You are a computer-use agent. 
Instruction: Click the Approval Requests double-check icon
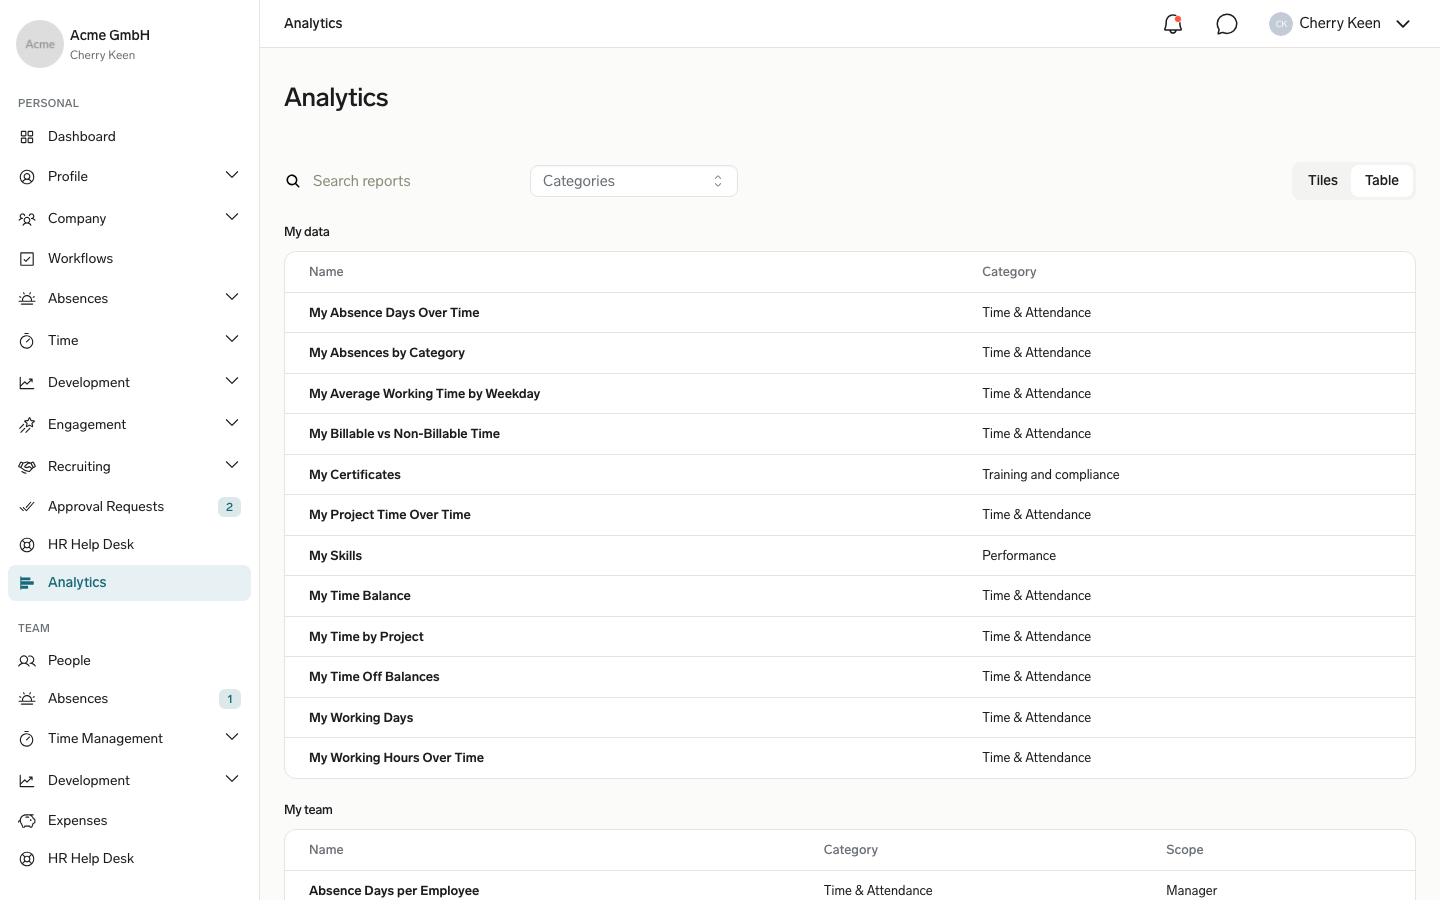(x=27, y=507)
